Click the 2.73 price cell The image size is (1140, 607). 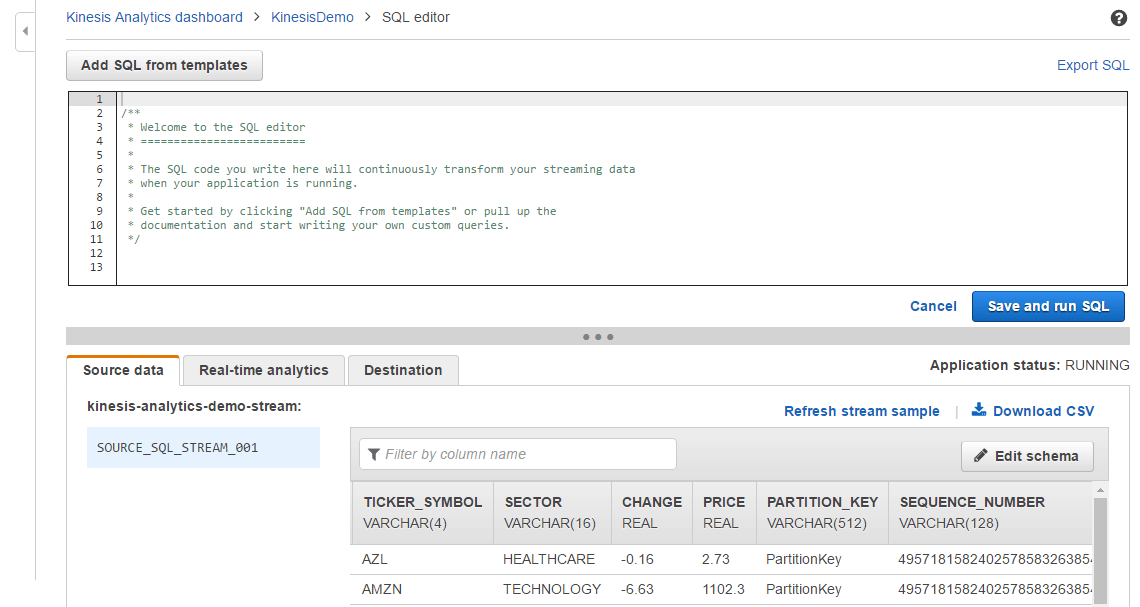715,559
